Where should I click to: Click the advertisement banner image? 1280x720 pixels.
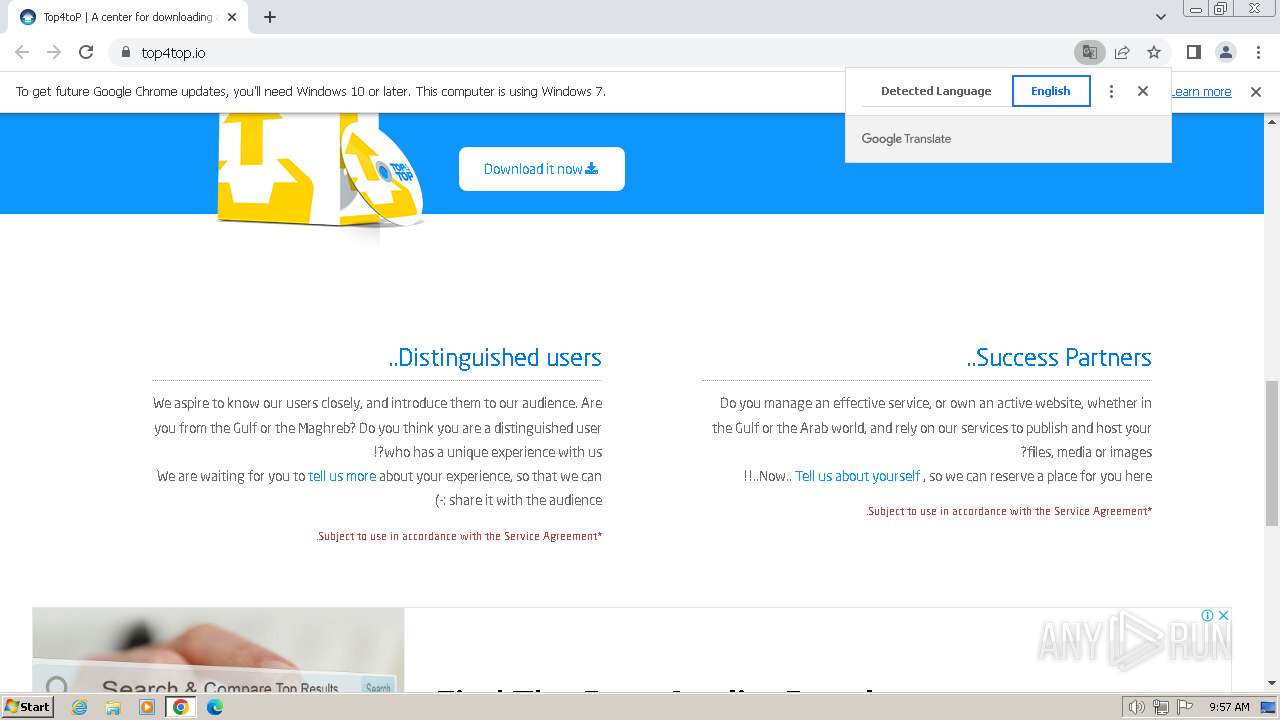tap(218, 650)
